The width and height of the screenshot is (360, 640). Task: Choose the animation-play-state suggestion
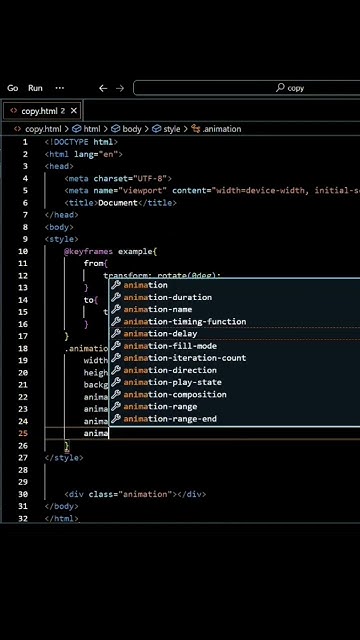tap(235, 382)
